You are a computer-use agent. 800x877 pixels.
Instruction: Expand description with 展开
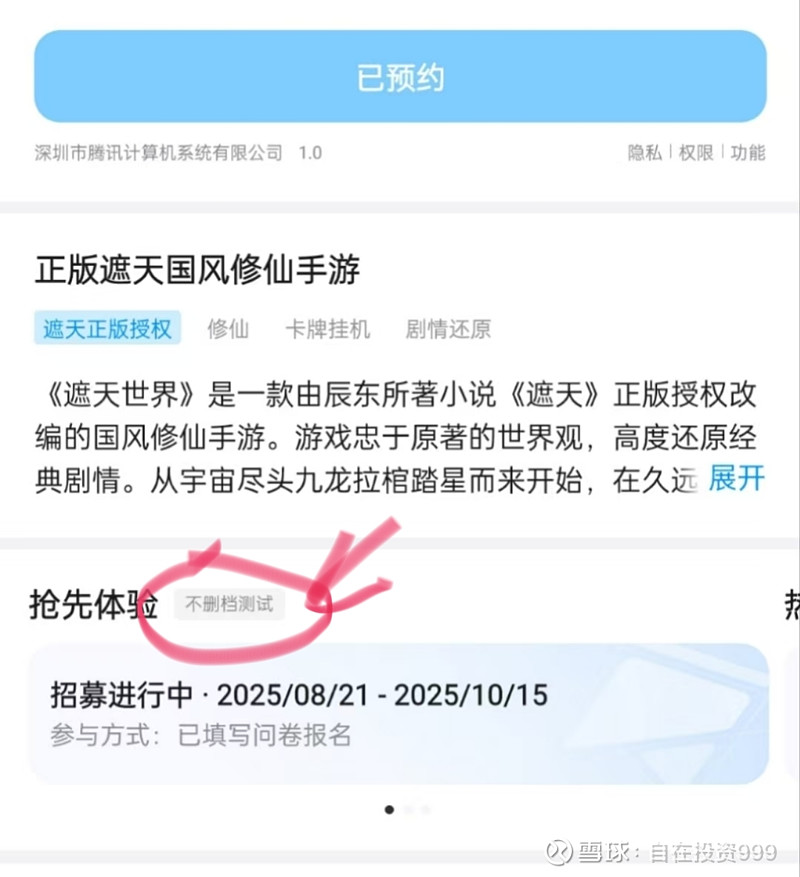point(736,479)
